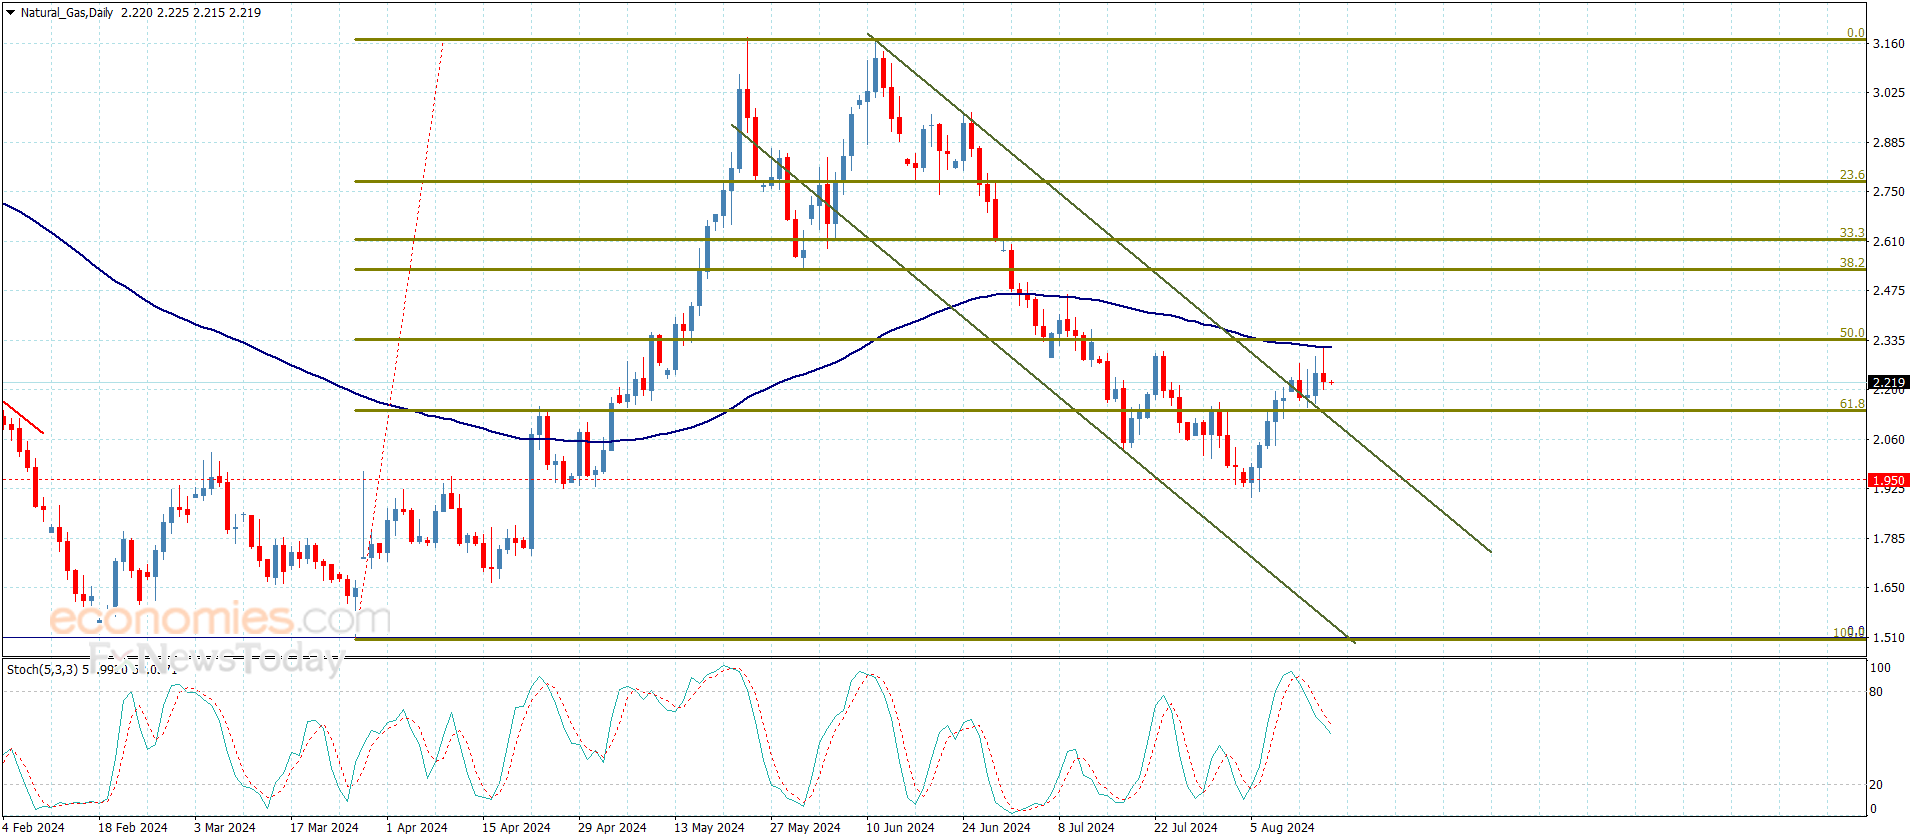Click the red 1.950 price level tag
Image resolution: width=1916 pixels, height=840 pixels.
pos(1888,480)
